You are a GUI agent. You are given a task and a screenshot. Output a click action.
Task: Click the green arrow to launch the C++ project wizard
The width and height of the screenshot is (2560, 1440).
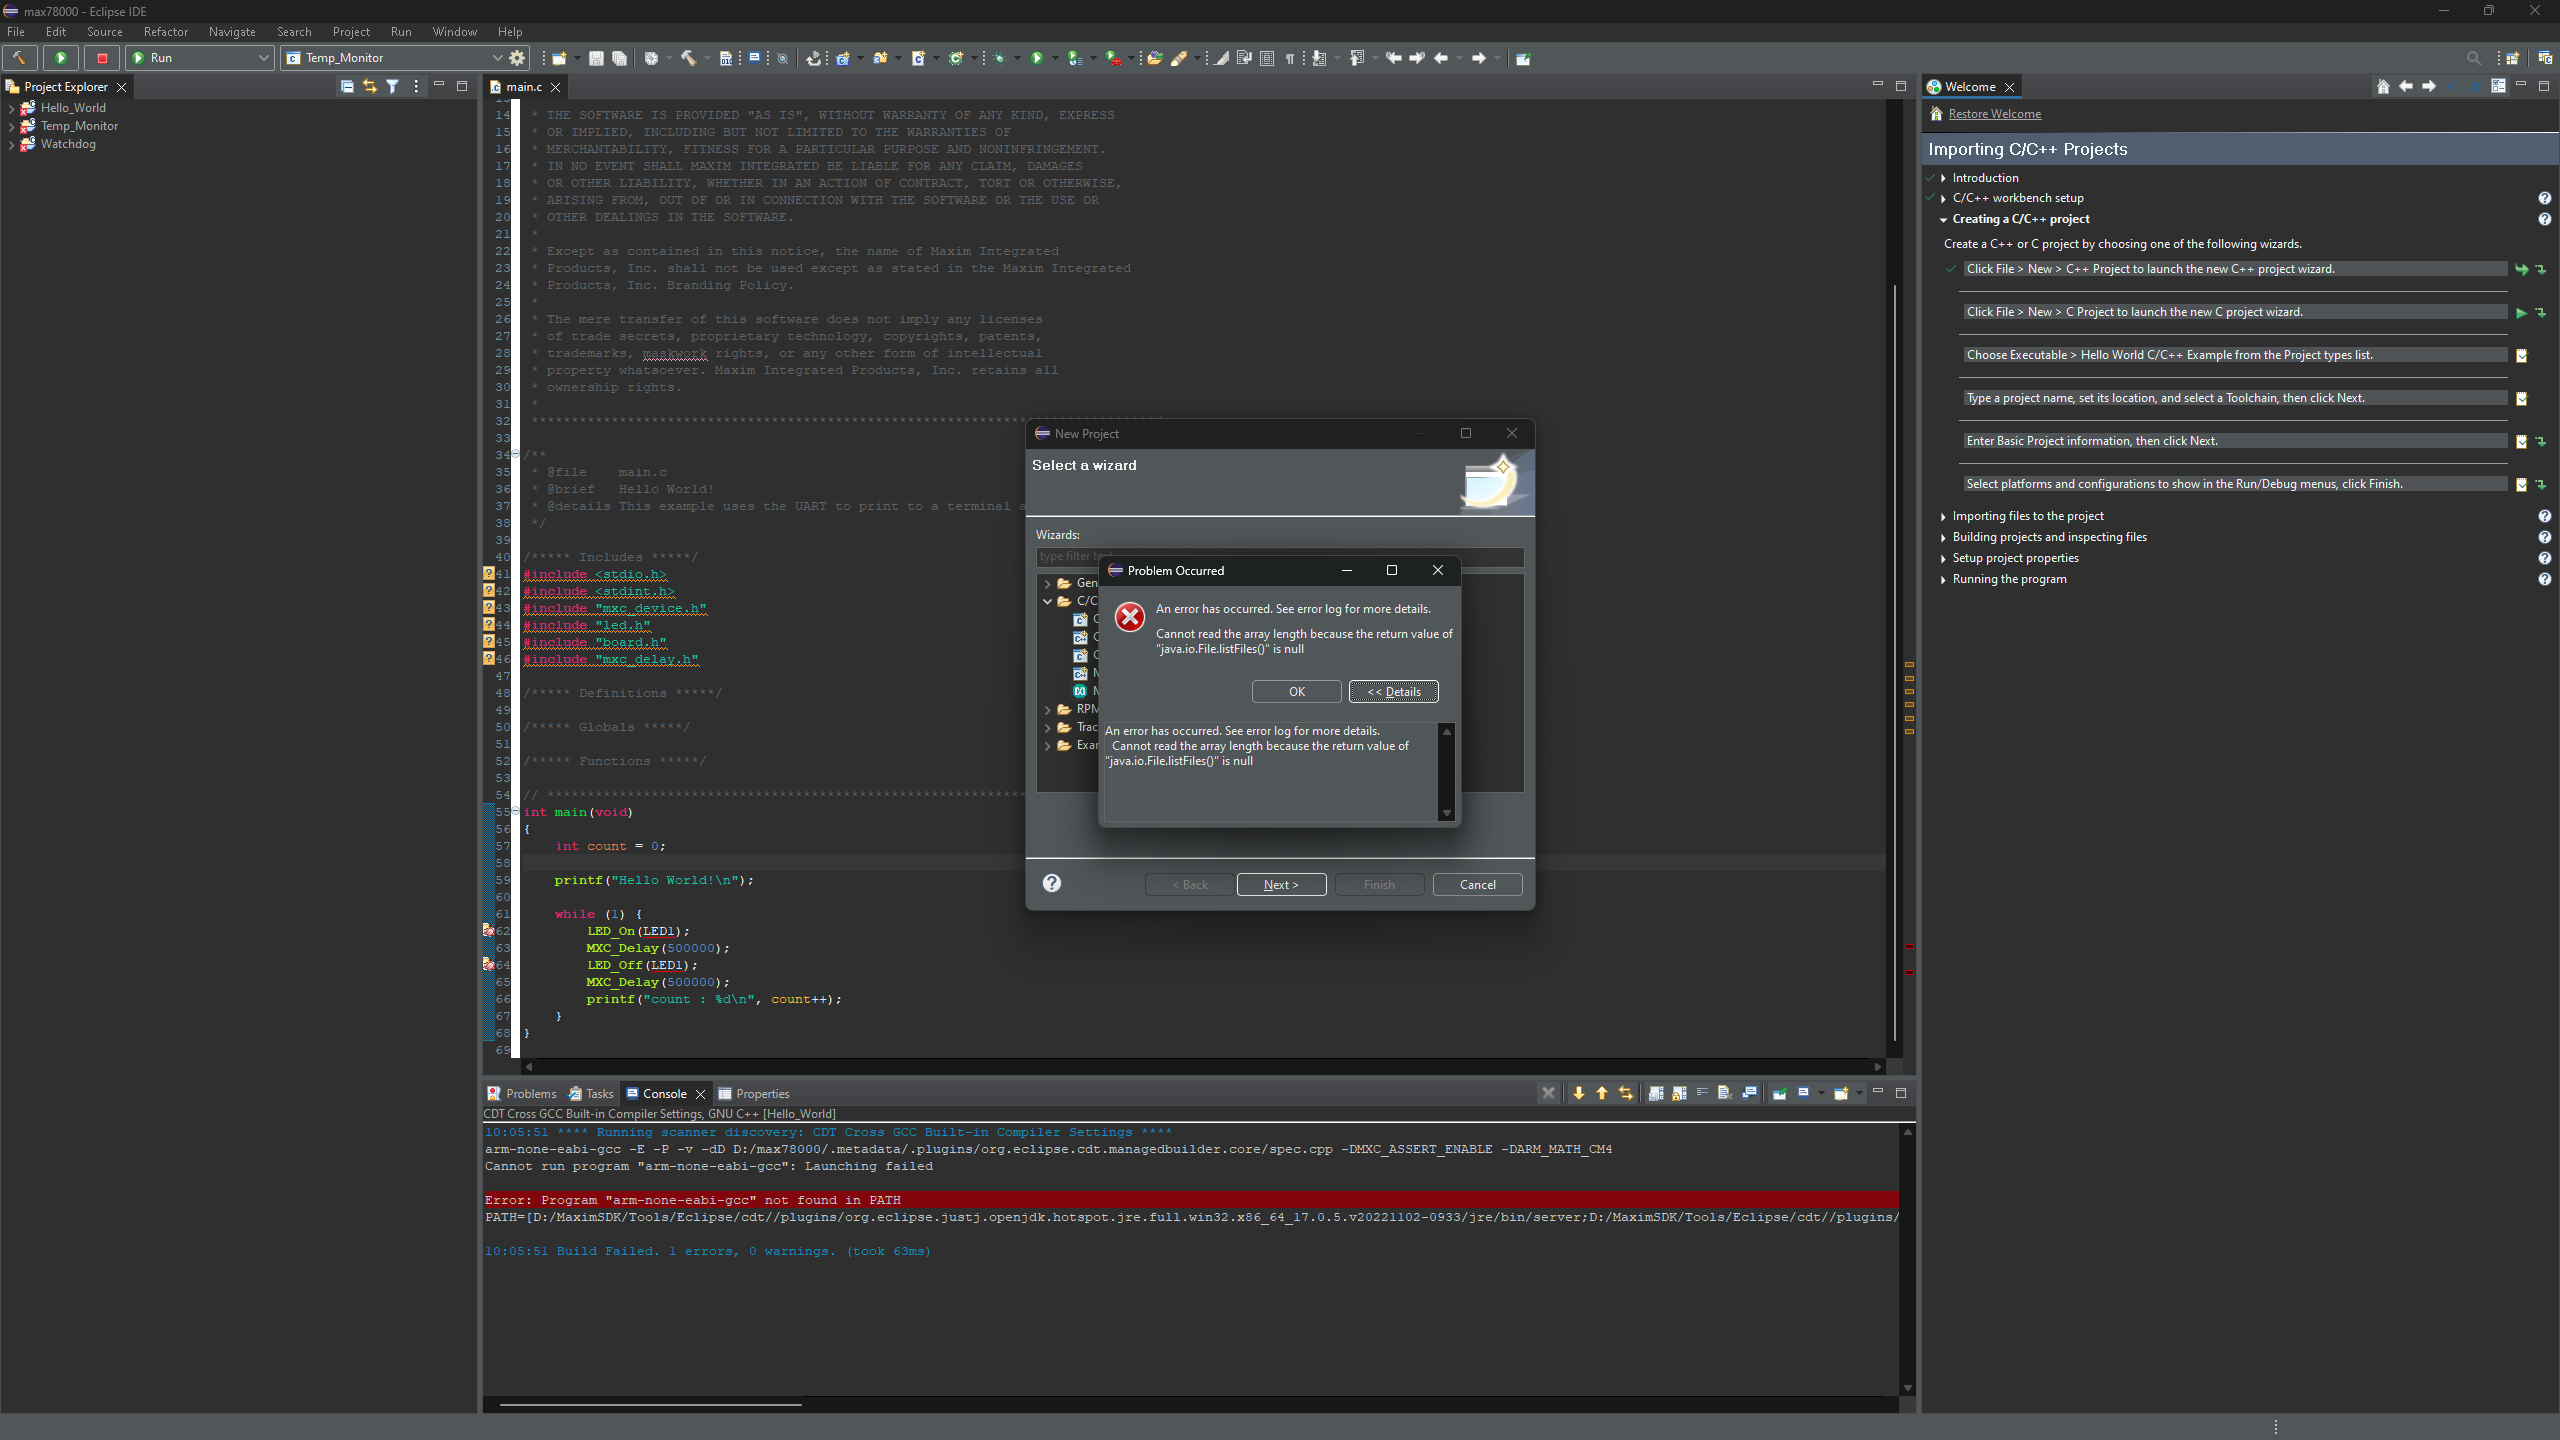click(x=2519, y=268)
